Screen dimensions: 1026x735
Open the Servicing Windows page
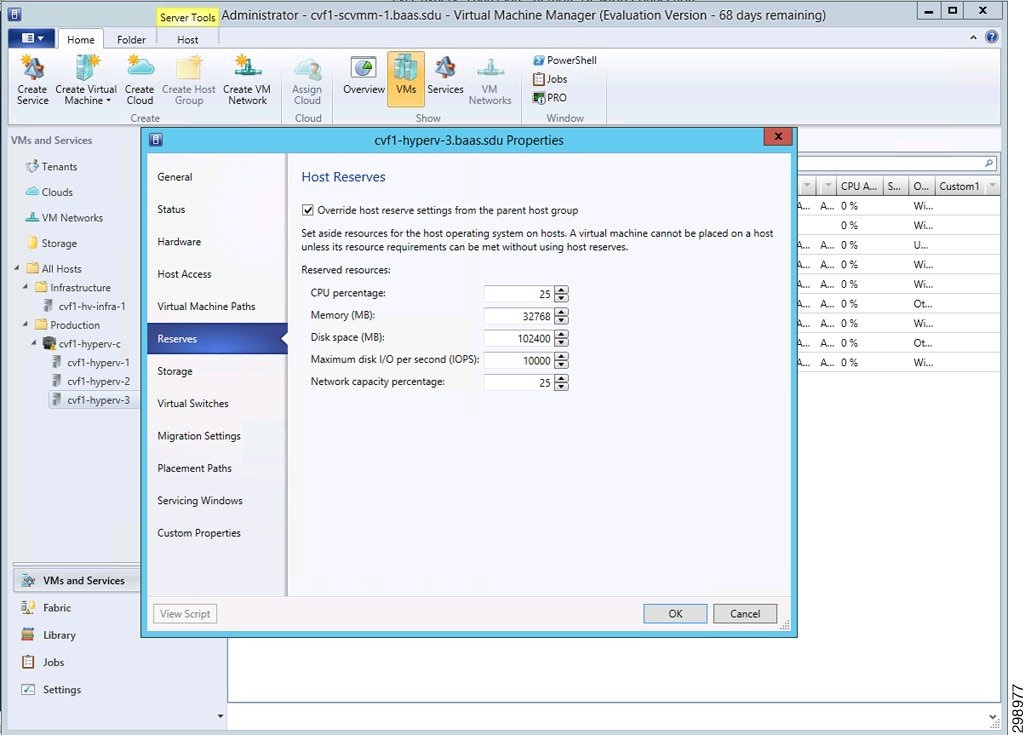click(217, 501)
